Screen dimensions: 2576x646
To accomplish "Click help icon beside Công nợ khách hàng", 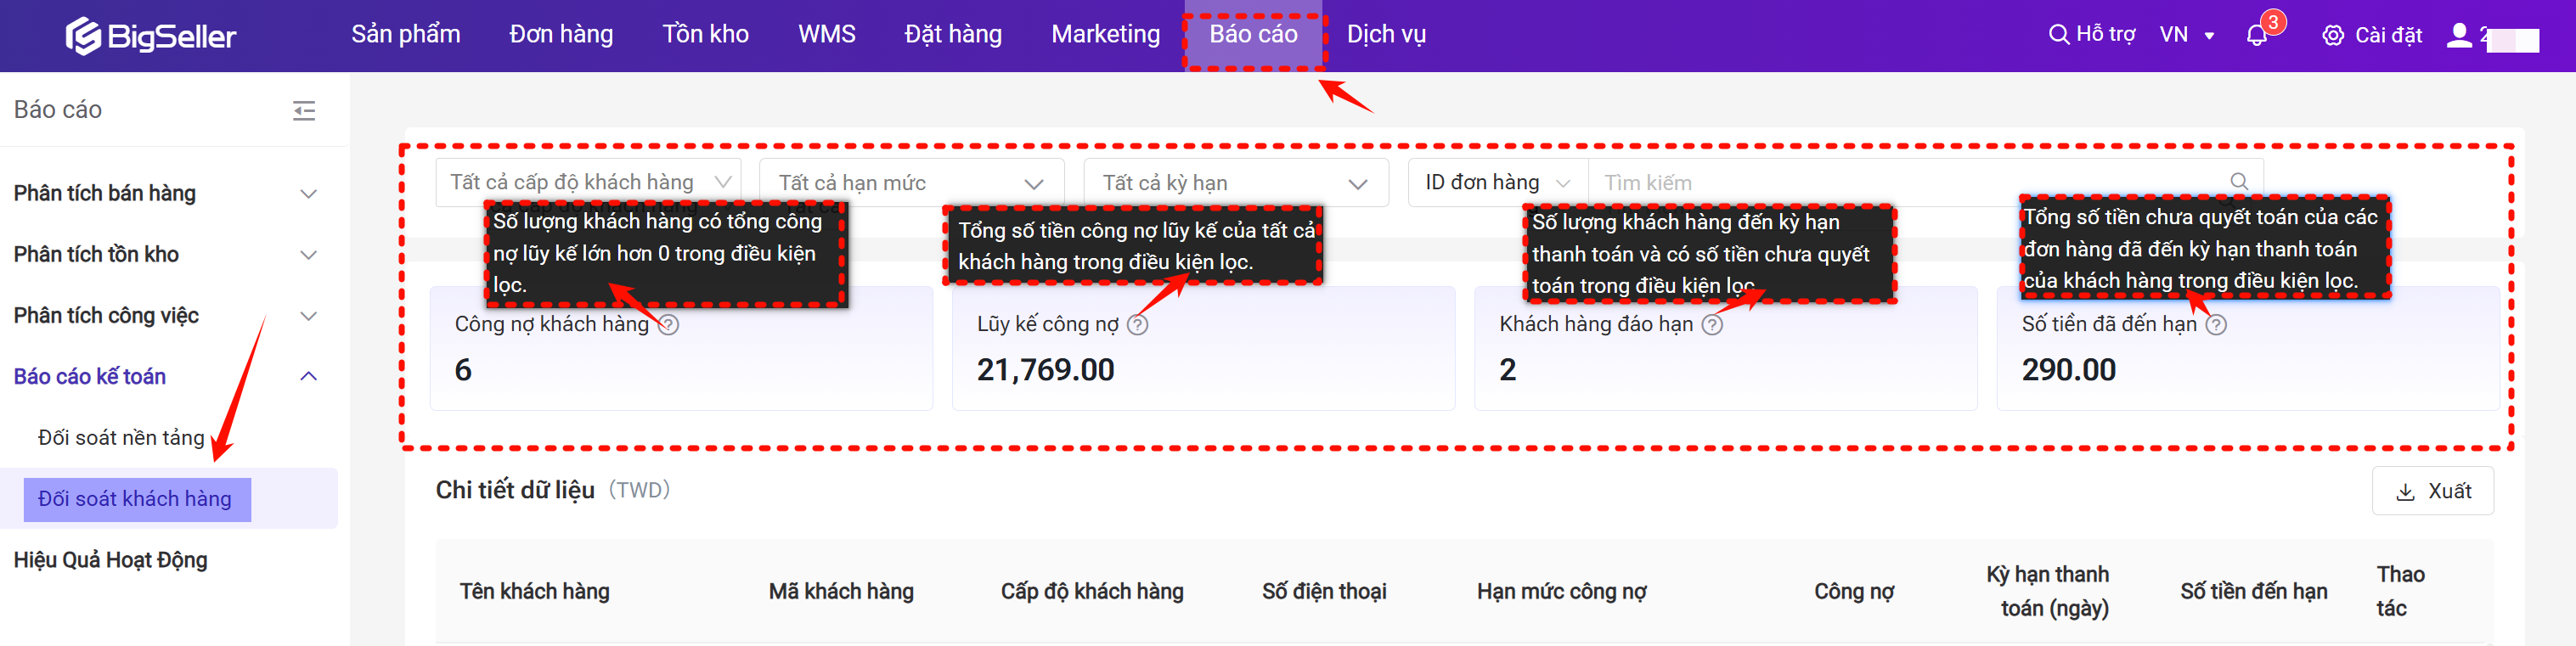I will (669, 325).
